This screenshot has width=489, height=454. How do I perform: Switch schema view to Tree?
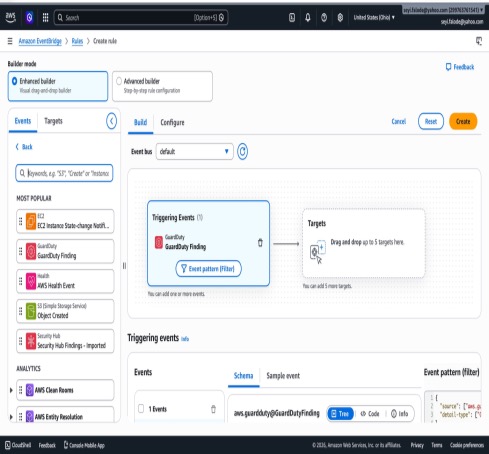[340, 414]
